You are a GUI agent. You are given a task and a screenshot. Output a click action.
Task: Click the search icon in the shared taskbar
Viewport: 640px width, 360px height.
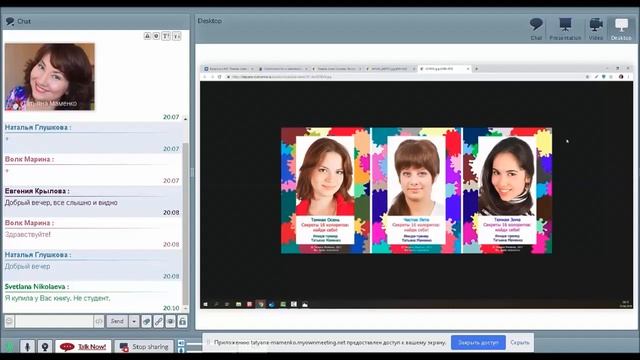tap(216, 304)
